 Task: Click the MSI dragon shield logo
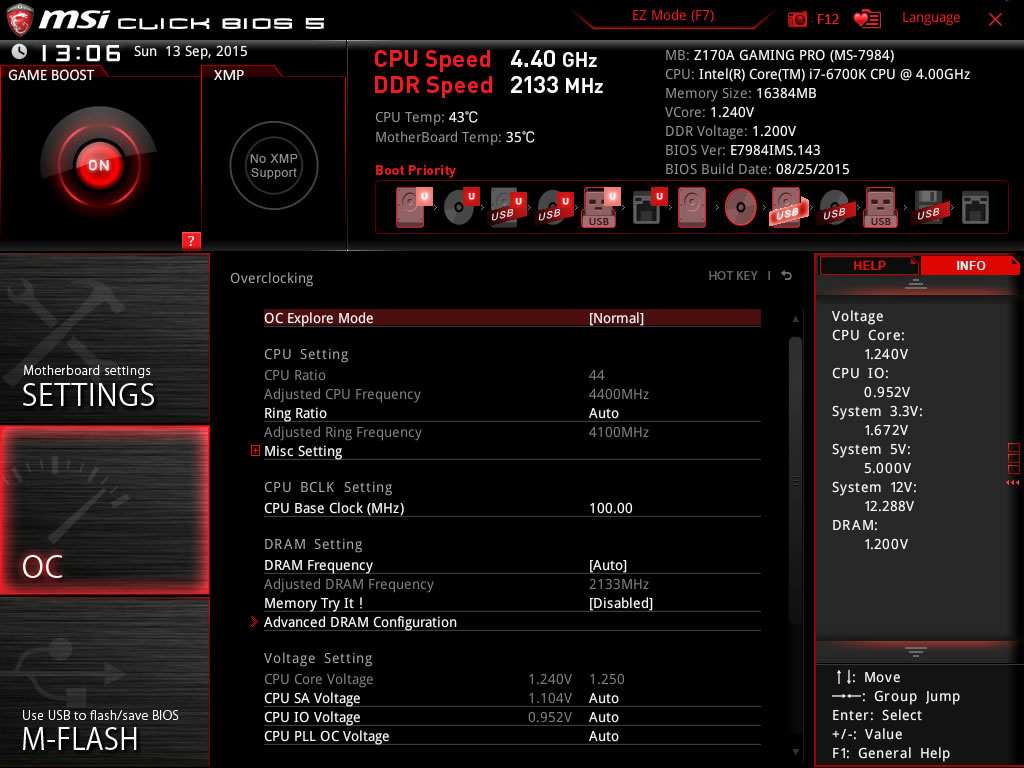coord(20,20)
